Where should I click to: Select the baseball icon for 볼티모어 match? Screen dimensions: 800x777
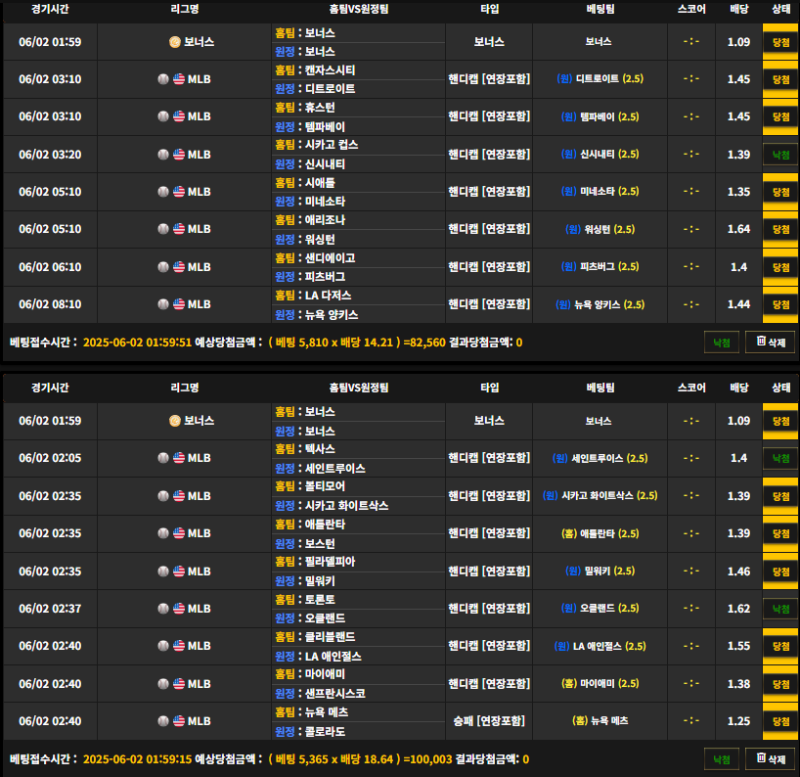[163, 496]
